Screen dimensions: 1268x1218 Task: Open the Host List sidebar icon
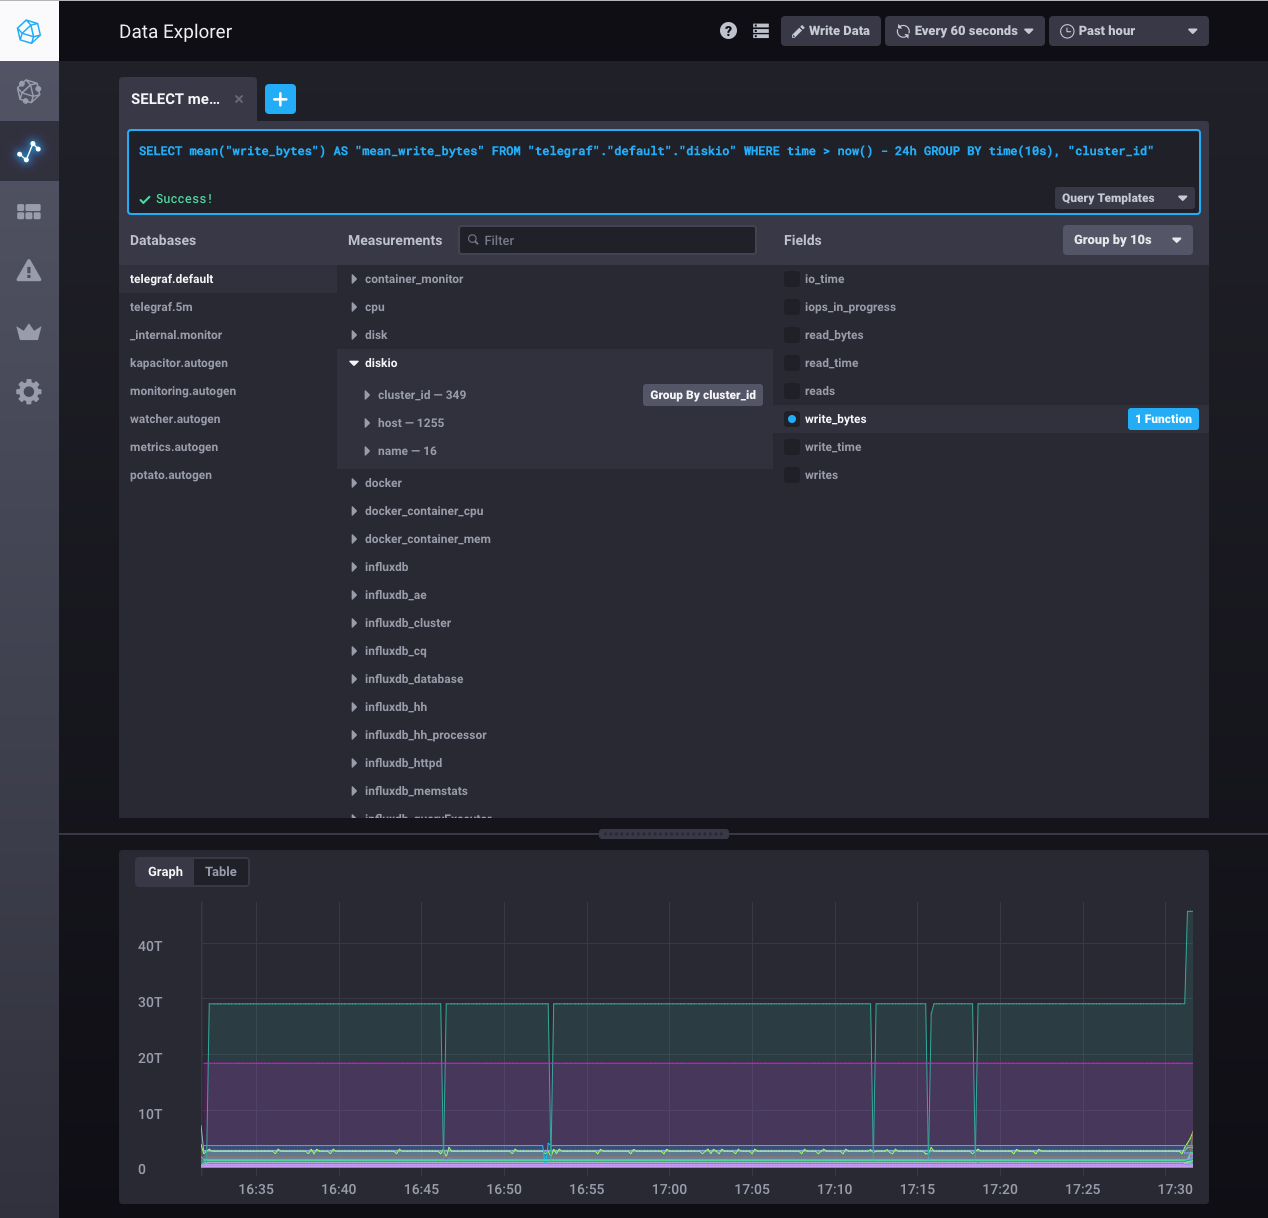[29, 92]
